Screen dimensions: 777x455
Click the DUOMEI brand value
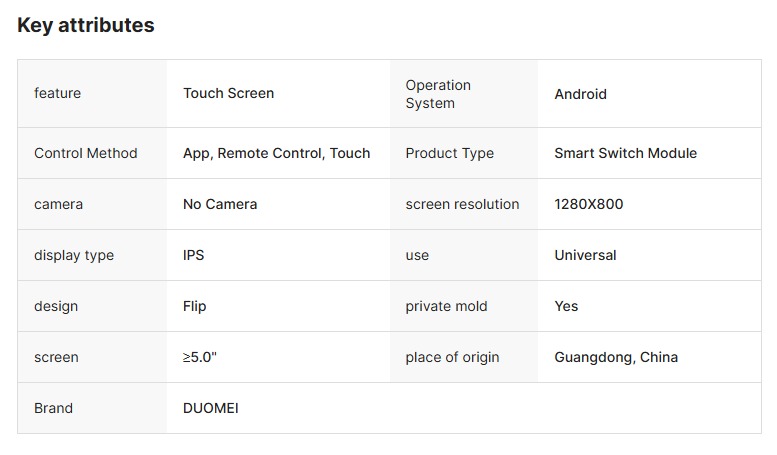(210, 408)
